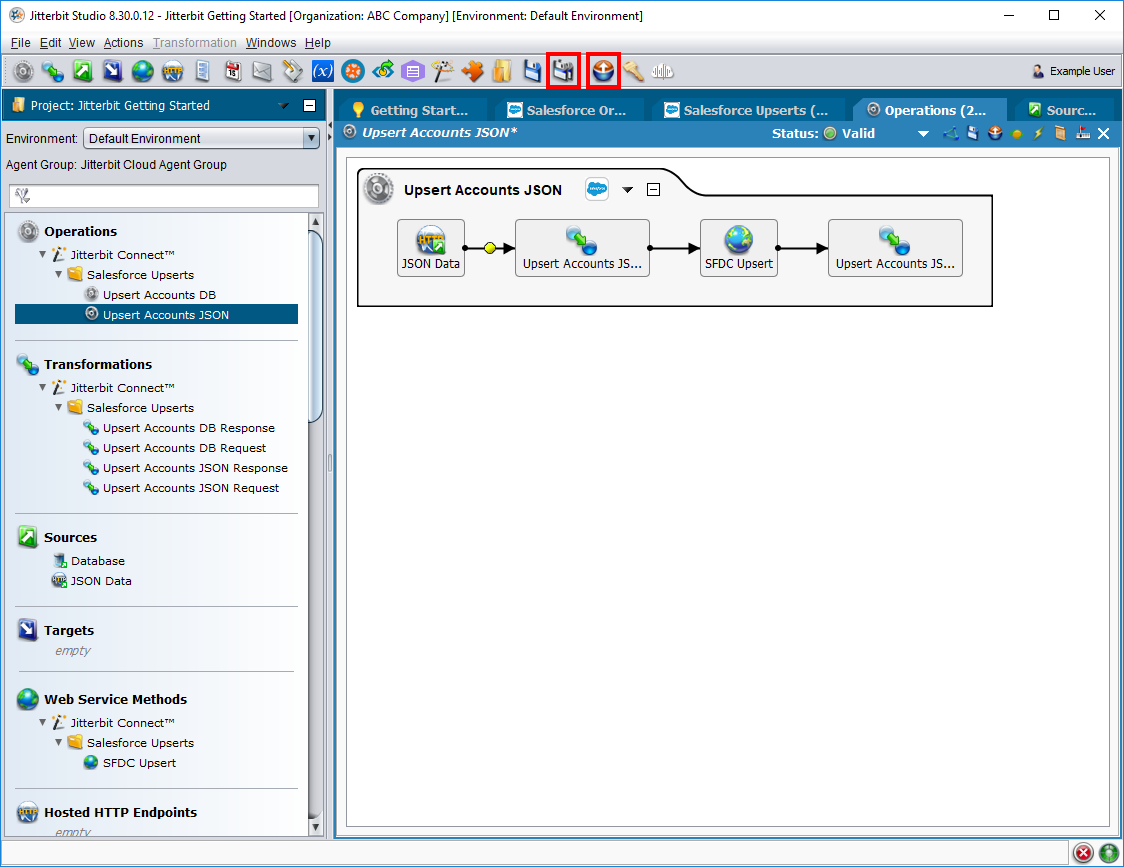Click the email message toolbar icon
Screen dimensions: 1124x867
[x=262, y=71]
